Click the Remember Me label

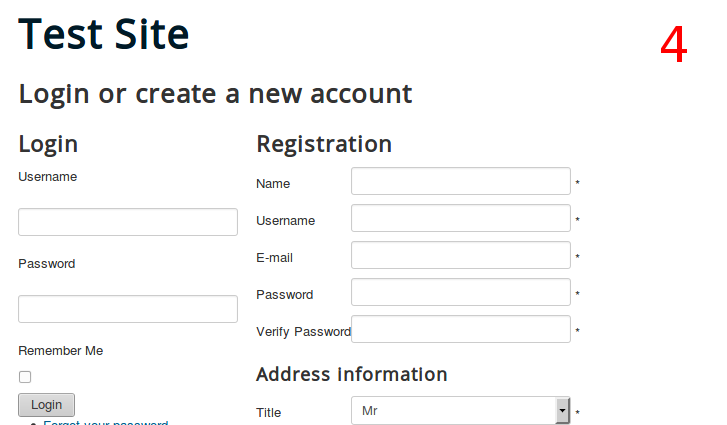point(61,351)
